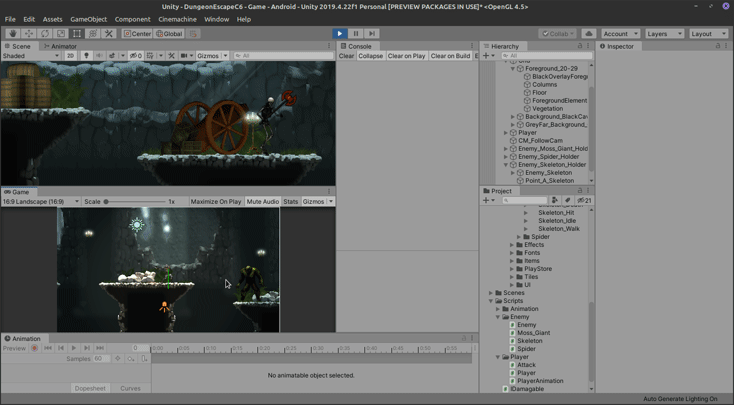The image size is (734, 405).
Task: Switch to Curves view in Animation
Action: tap(130, 388)
